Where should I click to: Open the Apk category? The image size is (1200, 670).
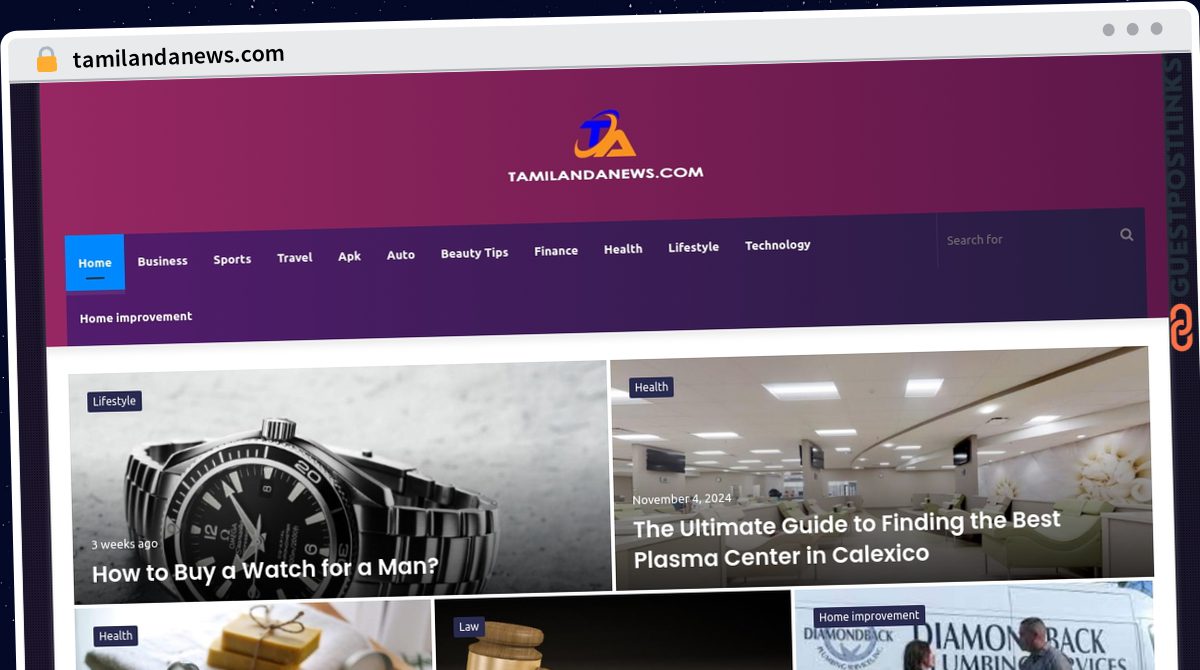point(349,256)
